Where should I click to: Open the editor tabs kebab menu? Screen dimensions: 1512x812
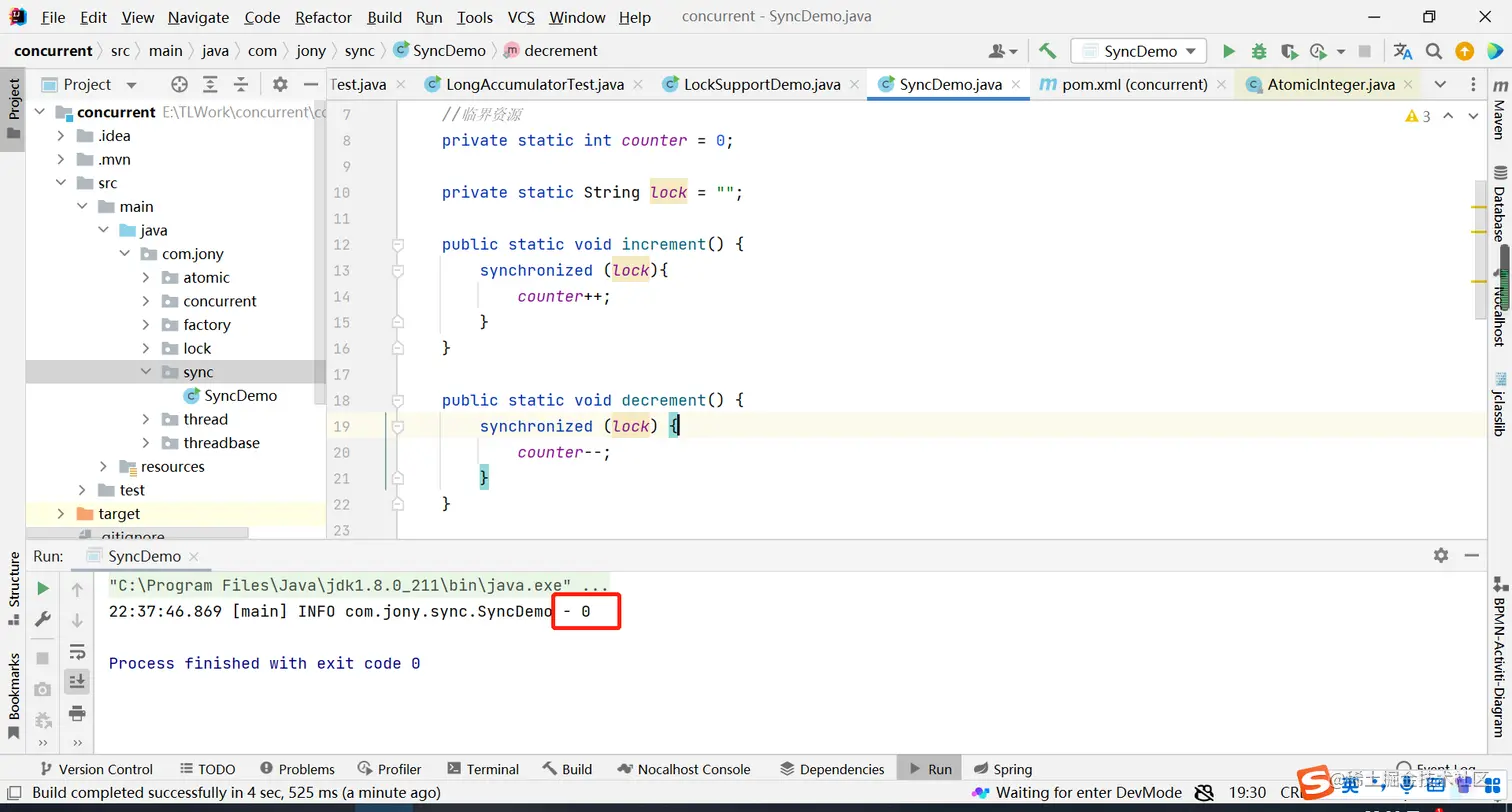[1474, 85]
